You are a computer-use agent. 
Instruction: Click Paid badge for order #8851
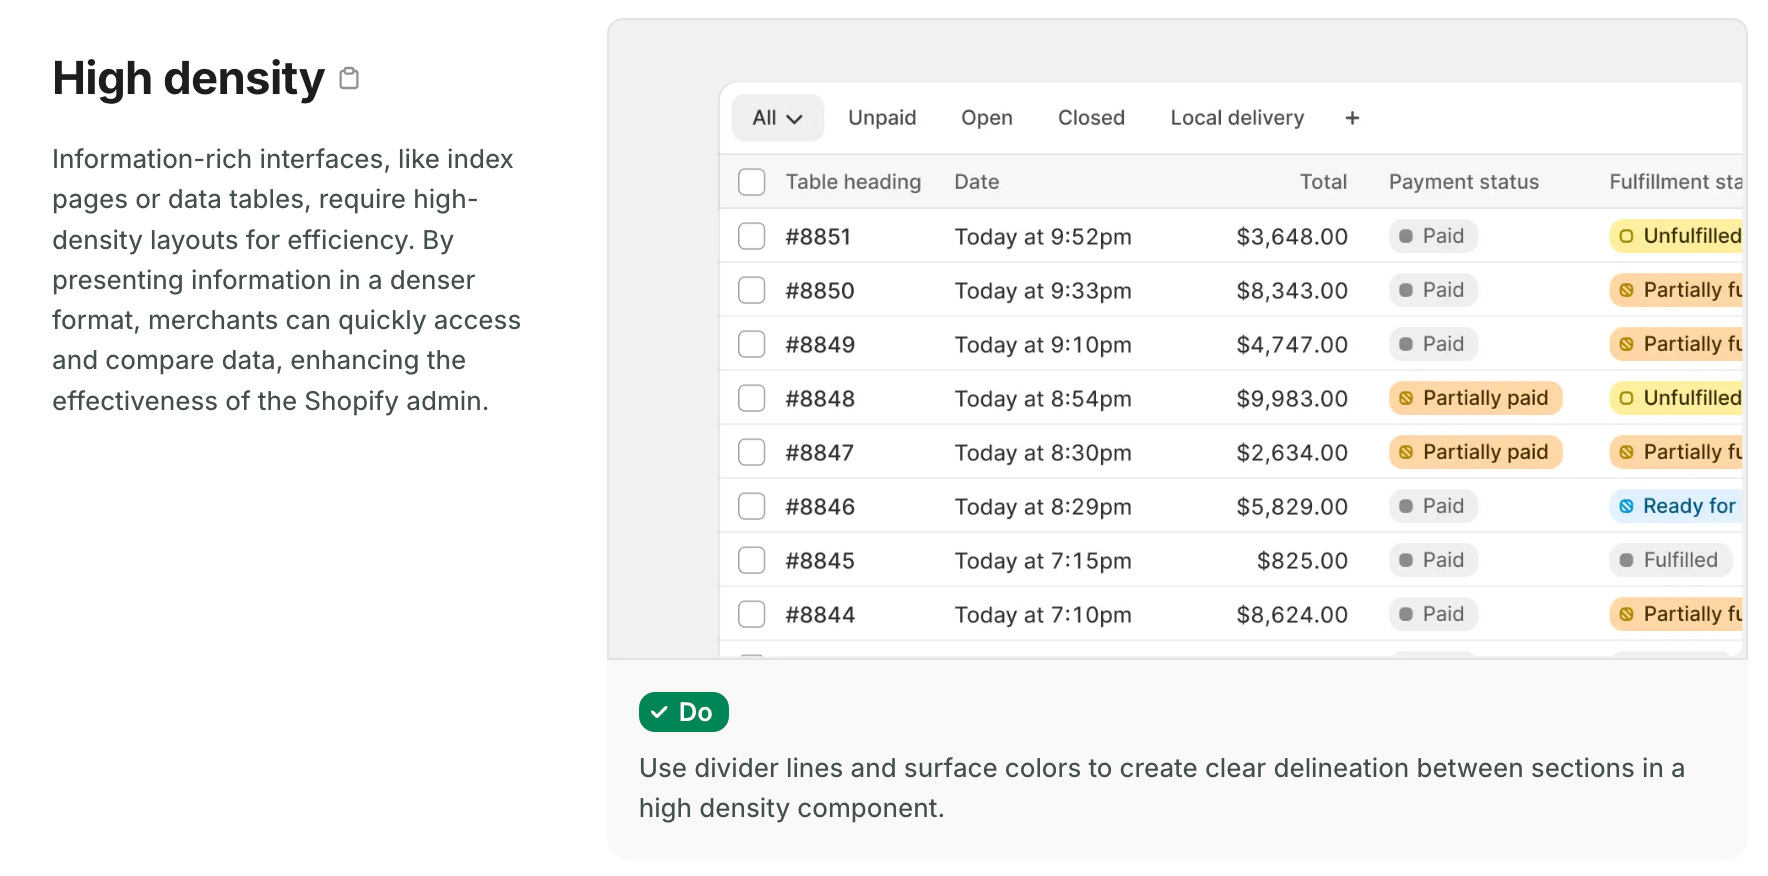tap(1433, 236)
